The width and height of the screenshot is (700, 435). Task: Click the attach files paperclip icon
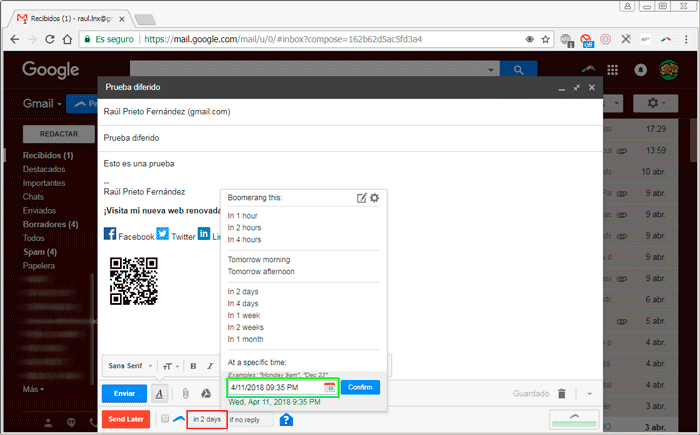[185, 394]
